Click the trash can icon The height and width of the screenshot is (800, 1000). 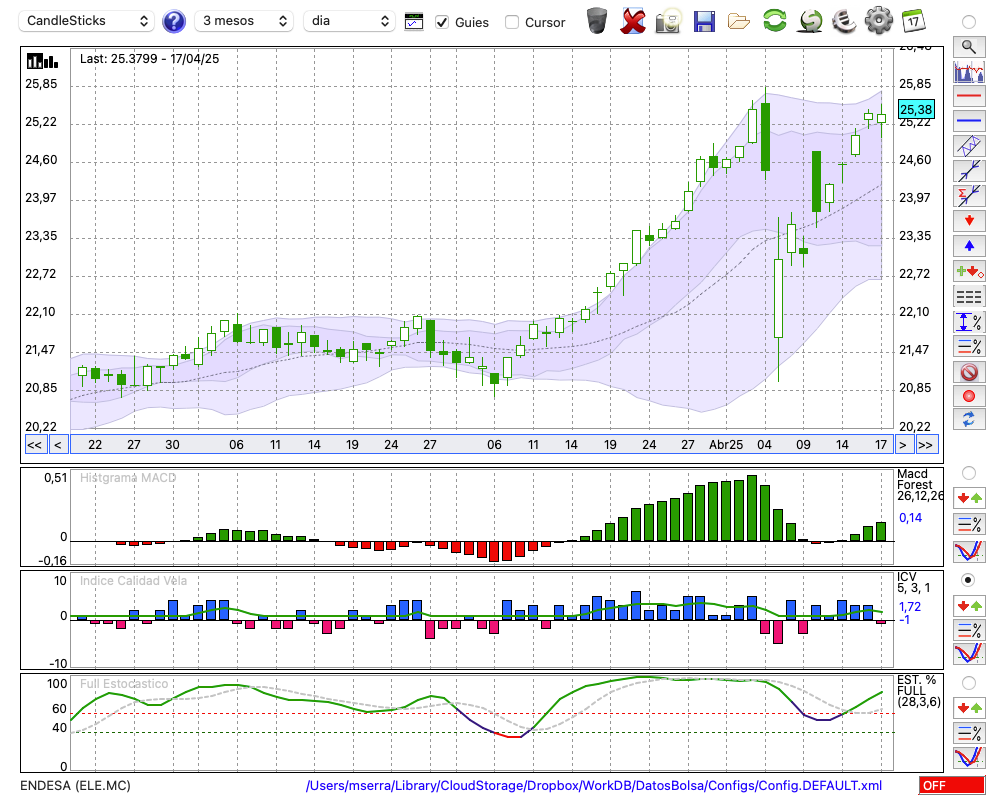[x=597, y=21]
